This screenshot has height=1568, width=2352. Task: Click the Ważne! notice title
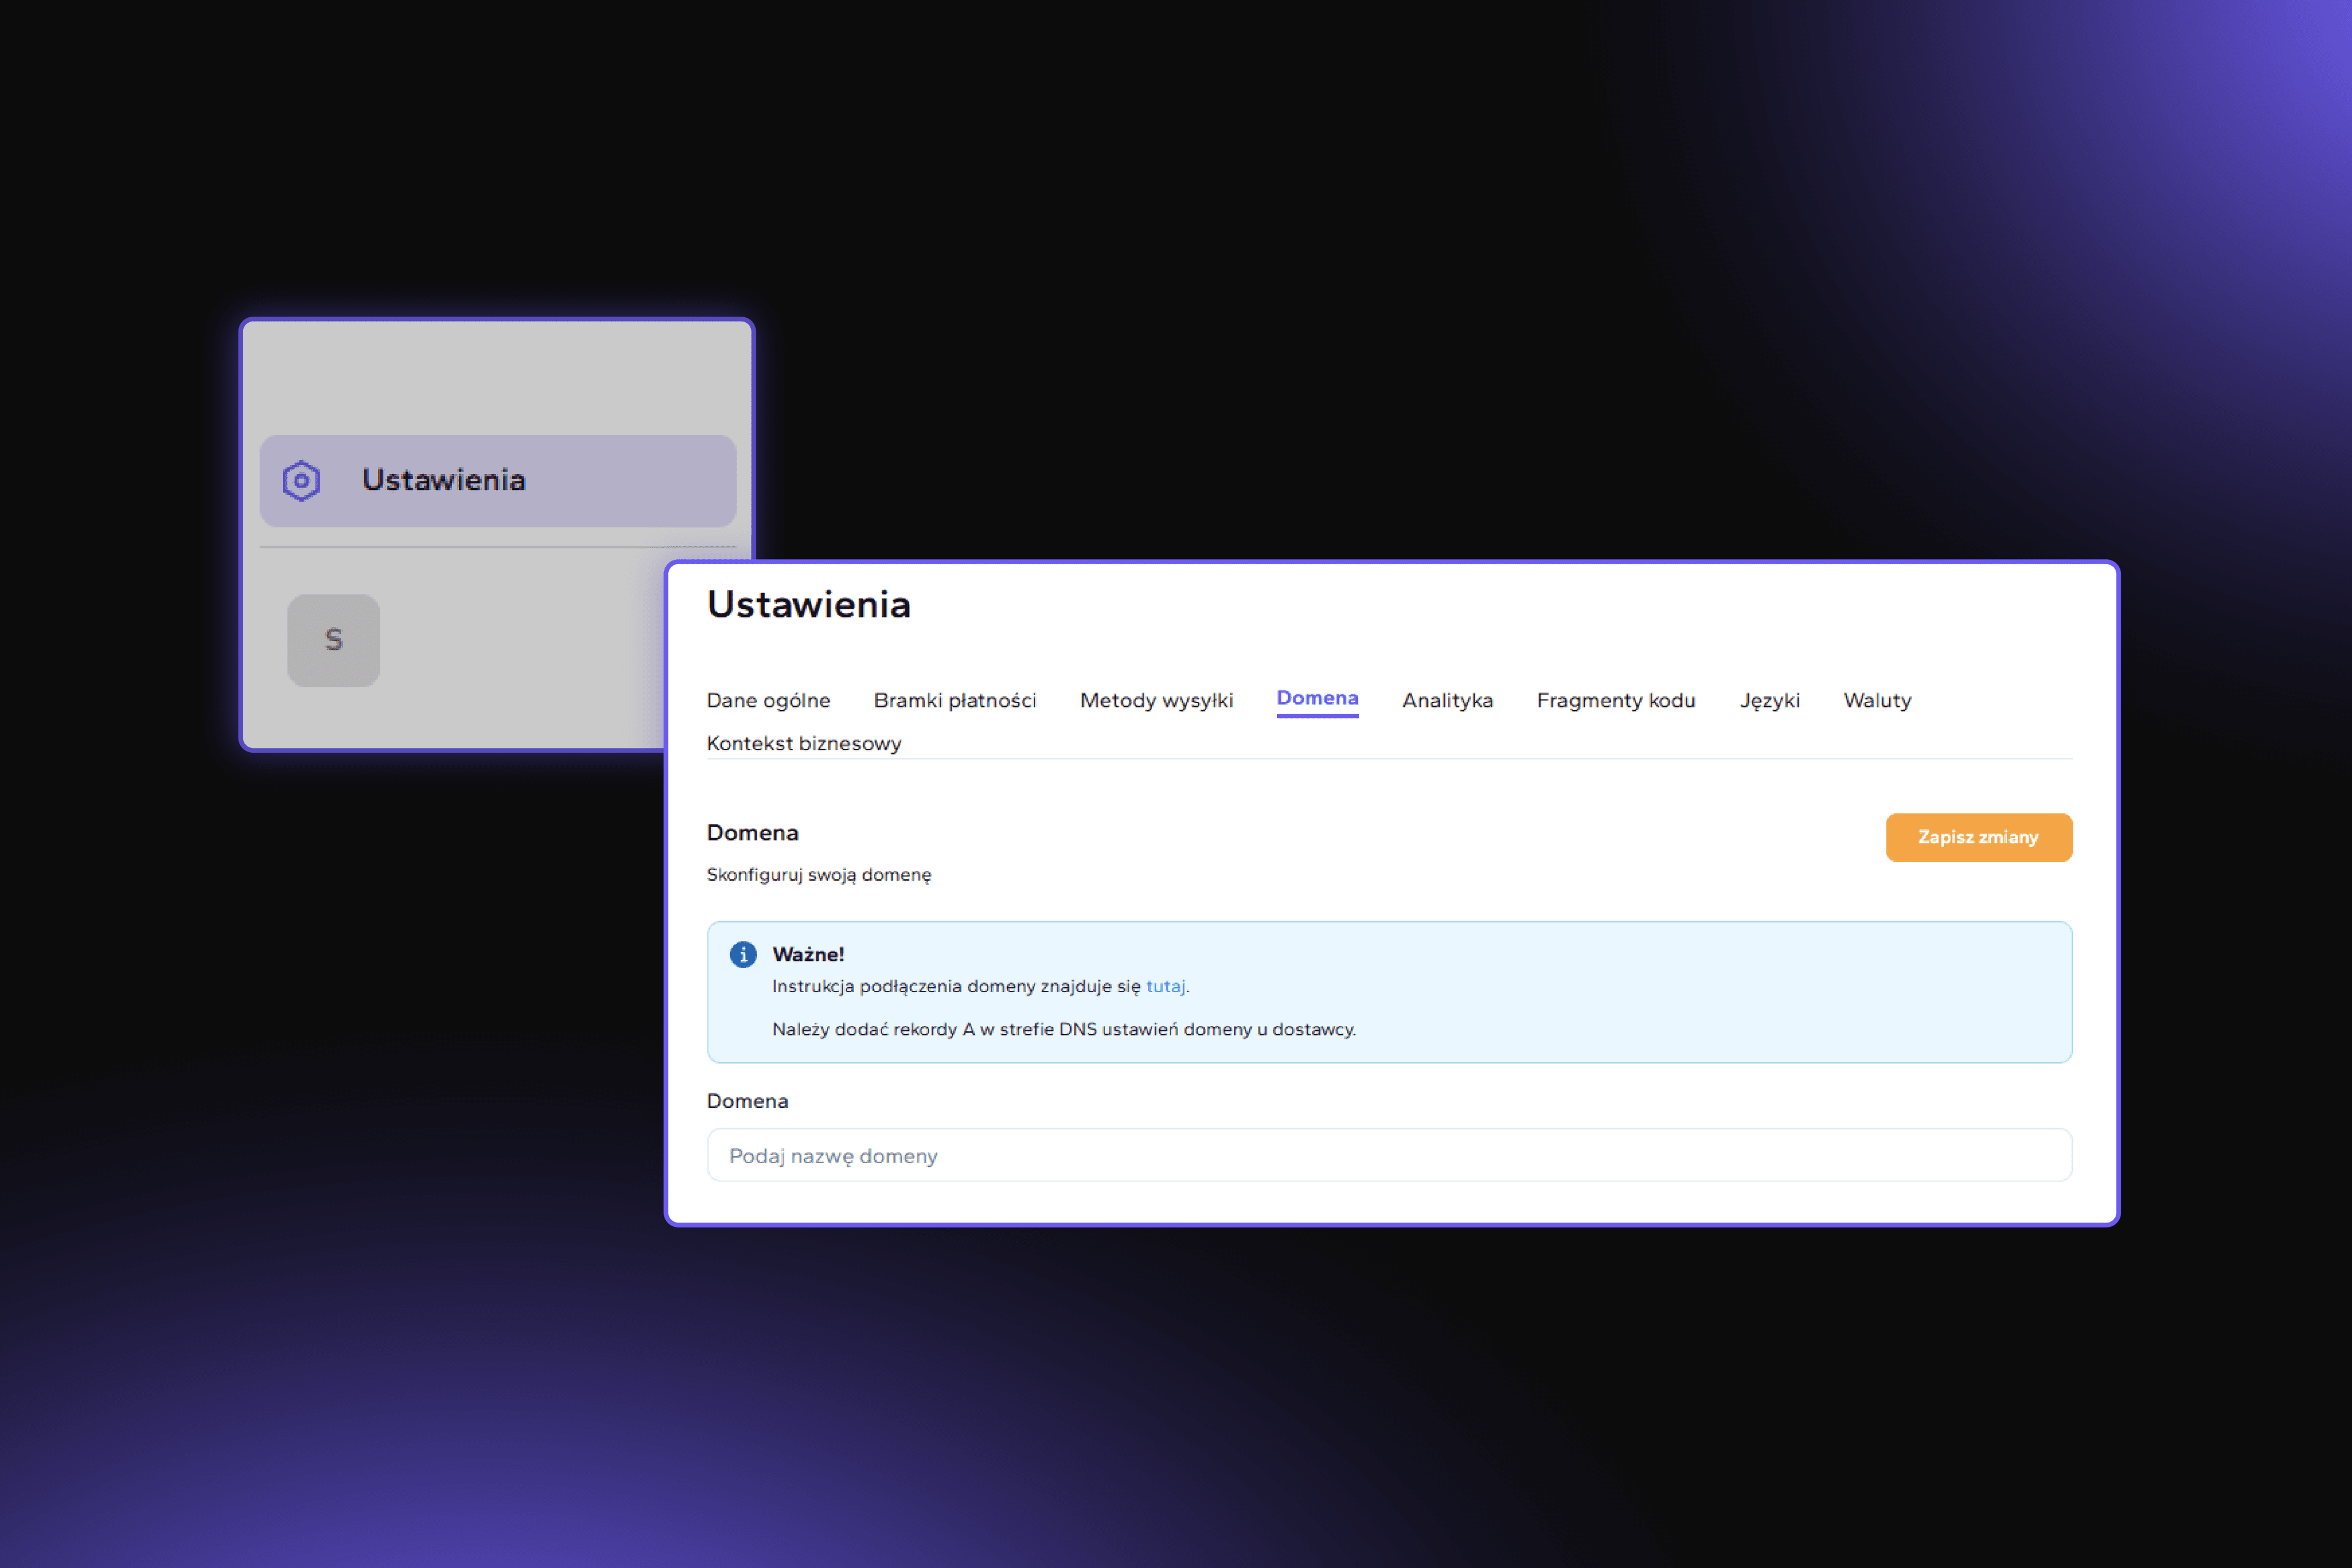[808, 954]
